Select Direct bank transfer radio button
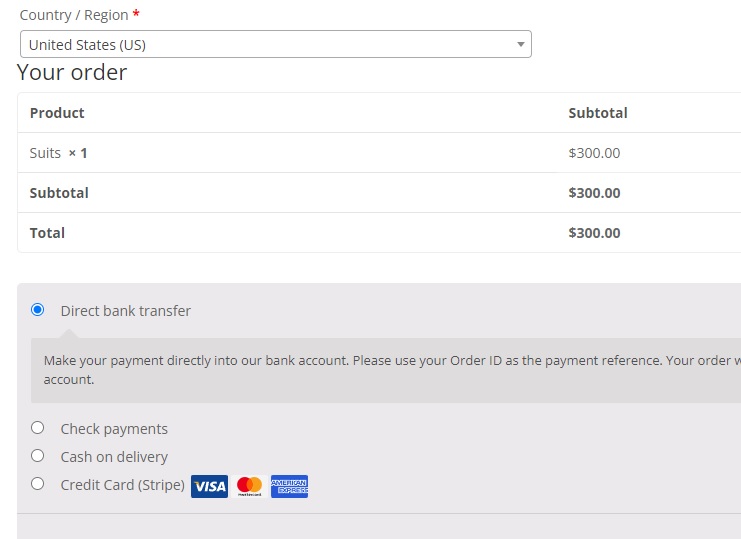Screen dimensions: 741x539 click(x=37, y=310)
